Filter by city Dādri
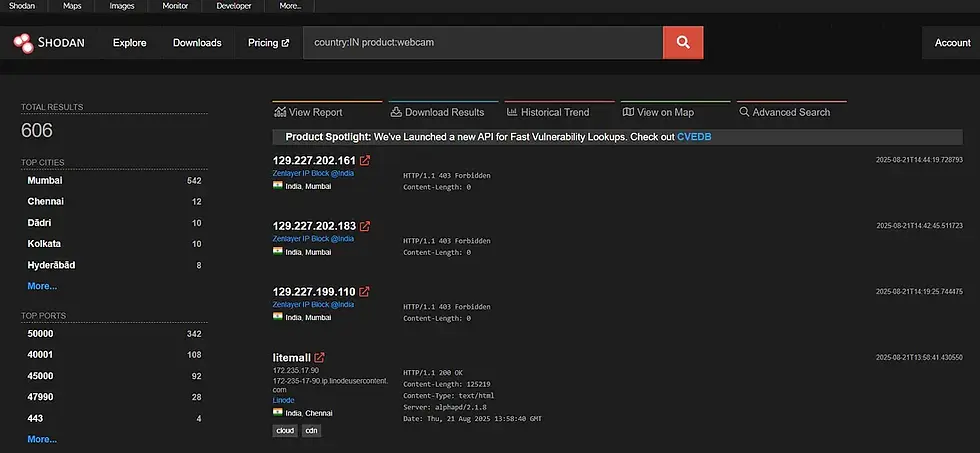This screenshot has height=453, width=980. click(x=39, y=223)
